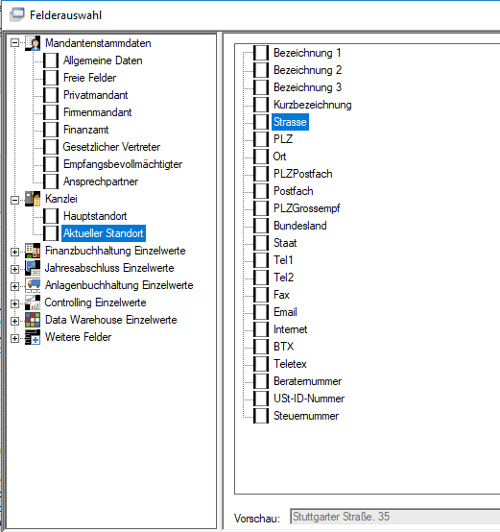Tick the PLZ field checkbox

point(261,139)
